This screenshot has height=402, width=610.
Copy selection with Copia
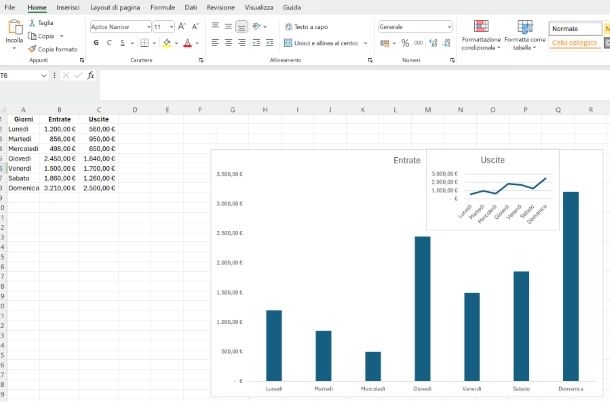click(42, 36)
